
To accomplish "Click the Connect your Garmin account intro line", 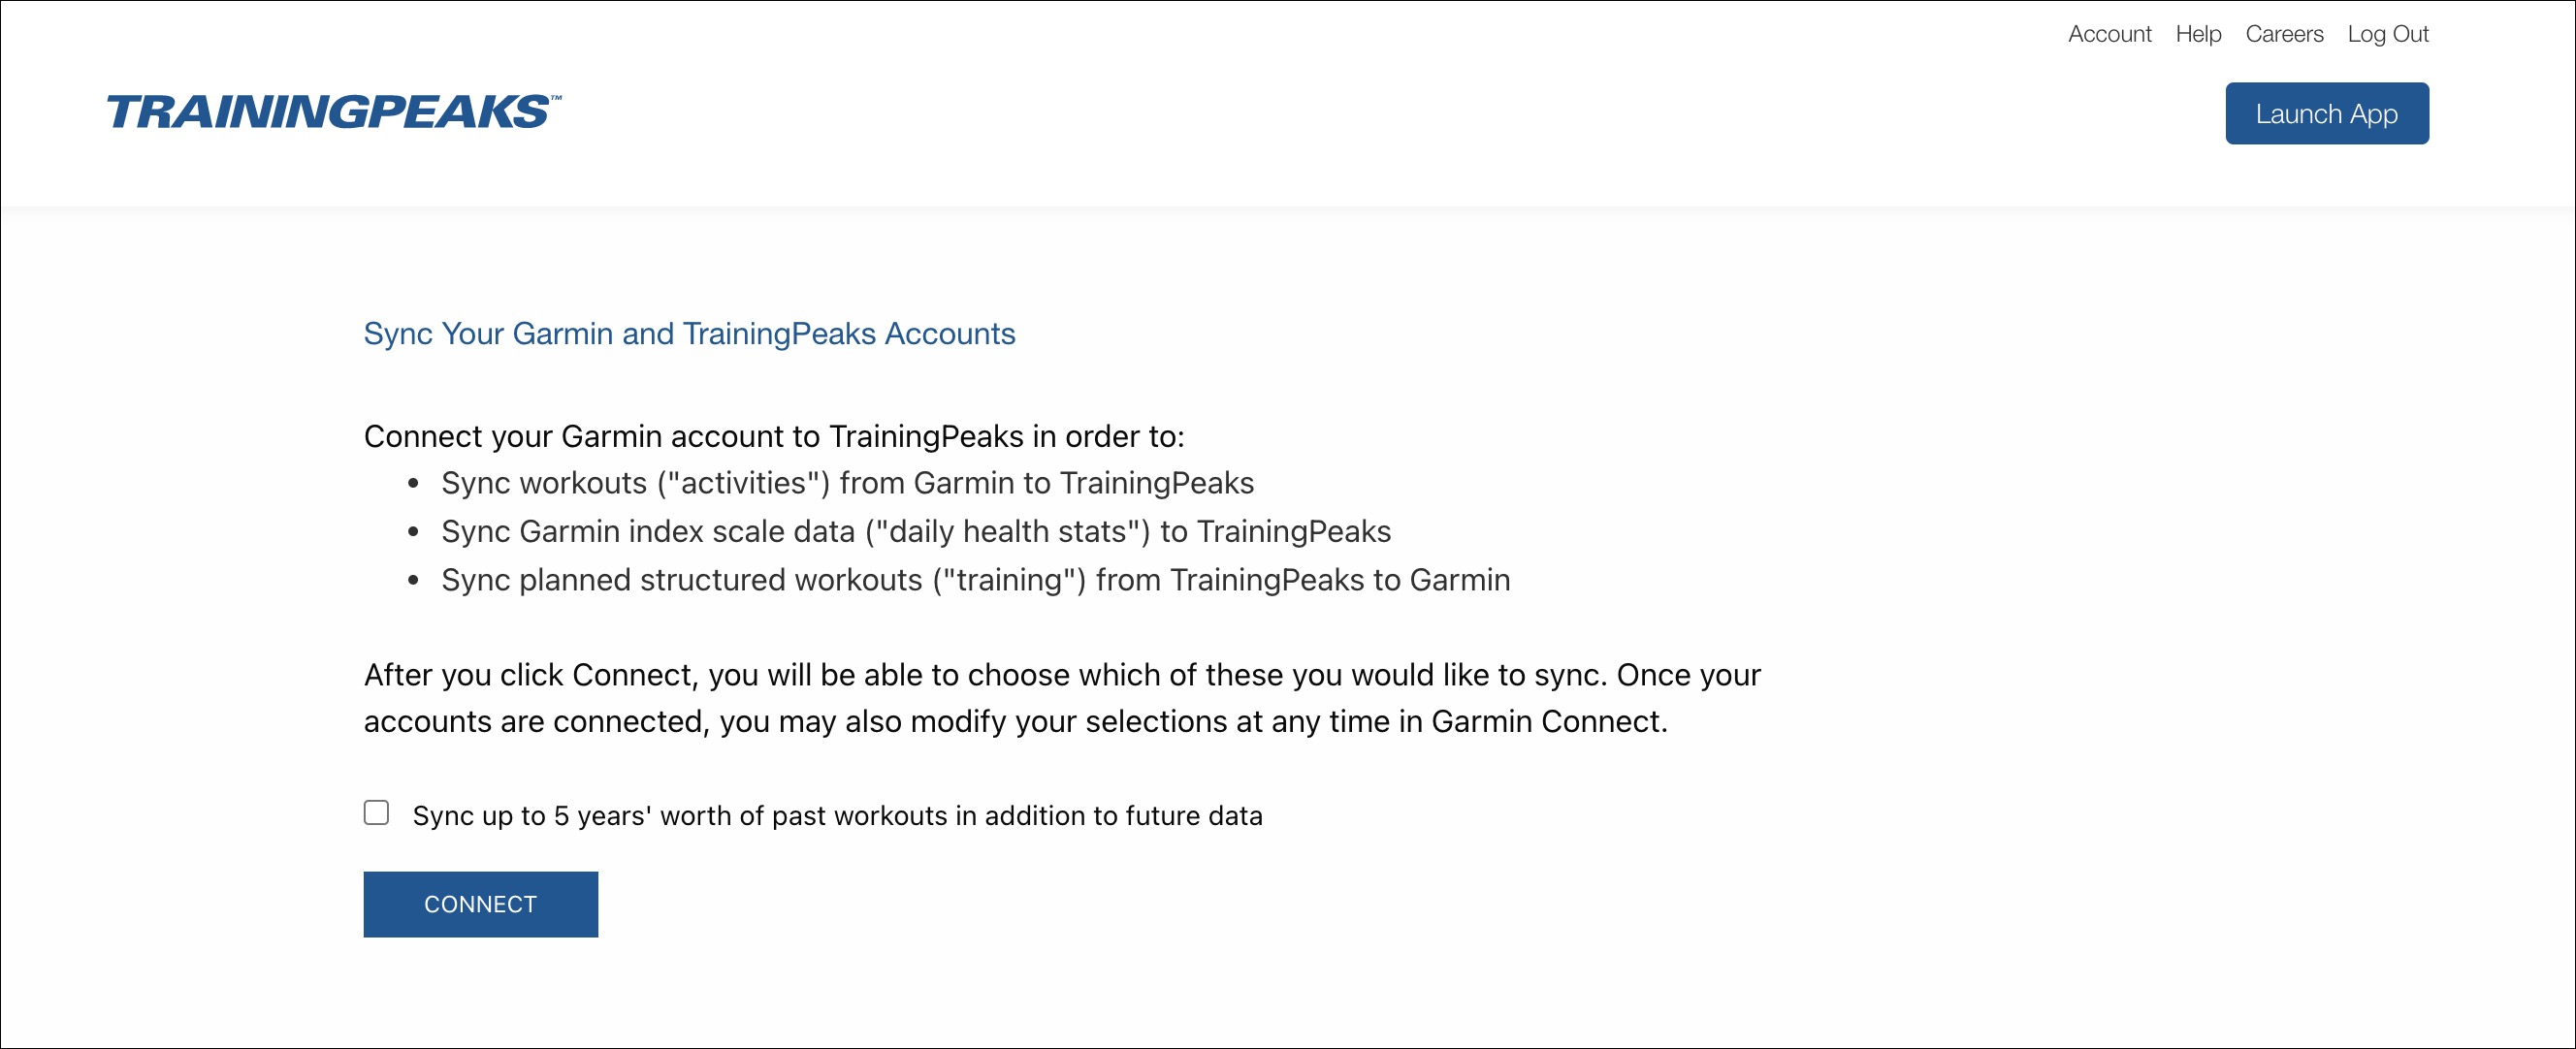I will tap(773, 437).
